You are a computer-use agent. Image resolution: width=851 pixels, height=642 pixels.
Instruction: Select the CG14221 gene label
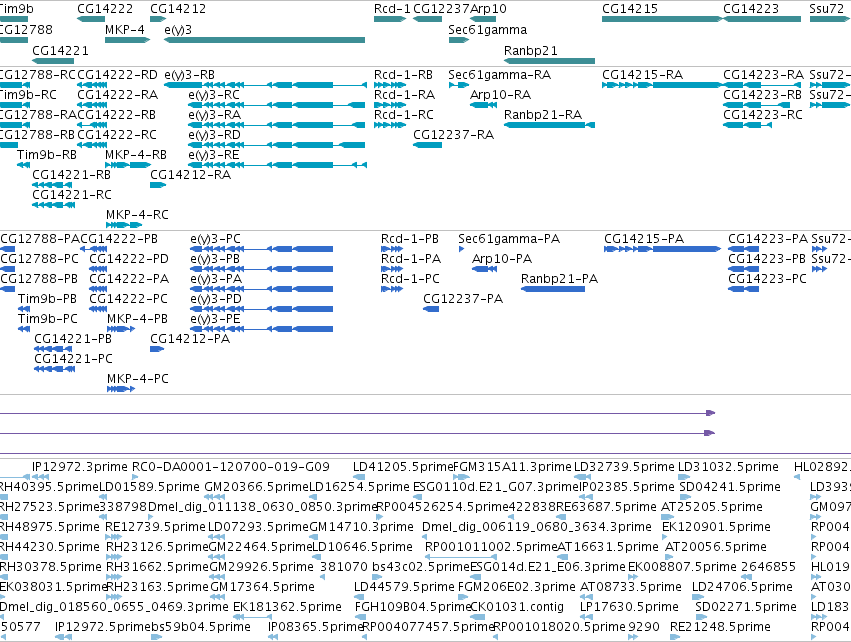(60, 50)
